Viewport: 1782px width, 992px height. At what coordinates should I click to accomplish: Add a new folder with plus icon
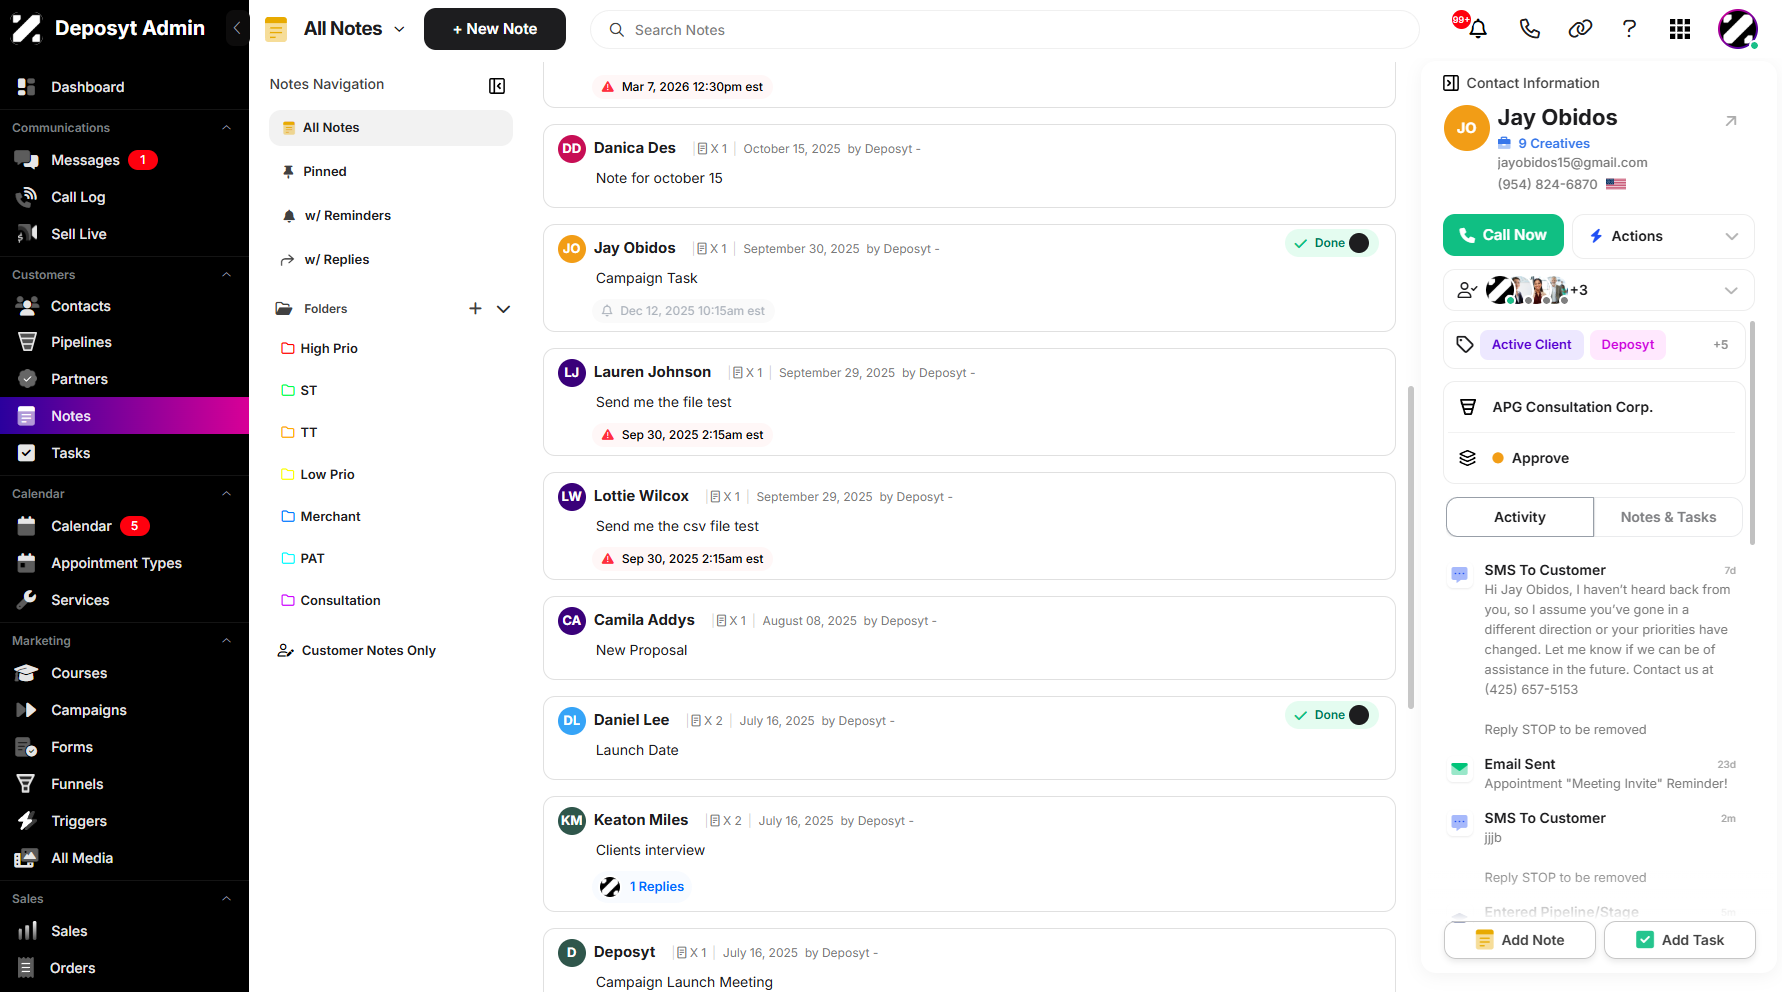(475, 309)
